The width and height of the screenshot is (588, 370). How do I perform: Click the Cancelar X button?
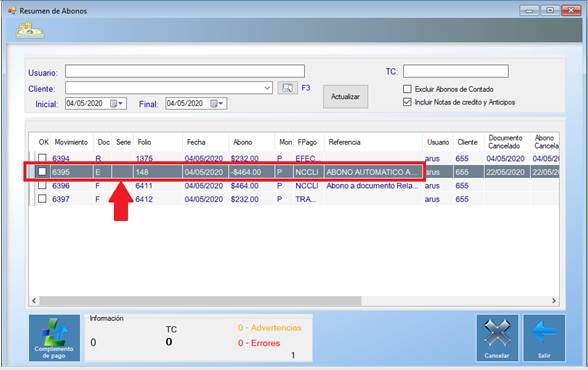[x=497, y=338]
